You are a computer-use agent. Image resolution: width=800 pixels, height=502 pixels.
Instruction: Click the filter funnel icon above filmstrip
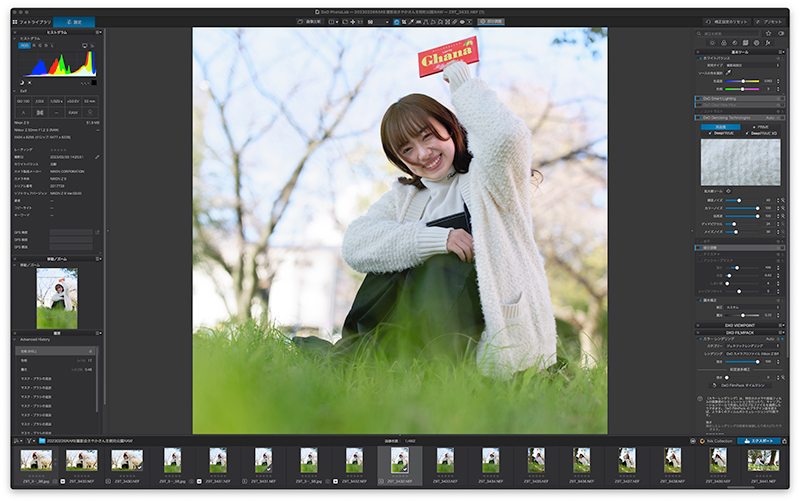pos(30,441)
